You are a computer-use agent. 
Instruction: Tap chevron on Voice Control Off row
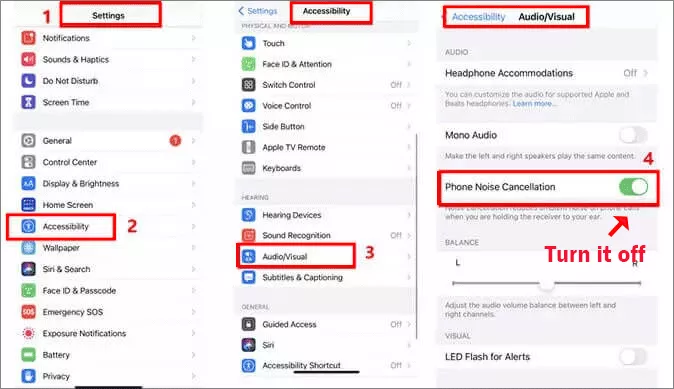tap(409, 105)
